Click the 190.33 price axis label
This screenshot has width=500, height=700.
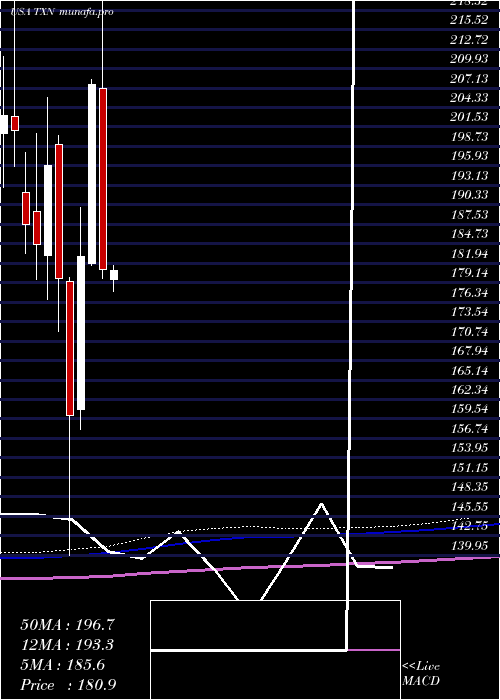(469, 195)
